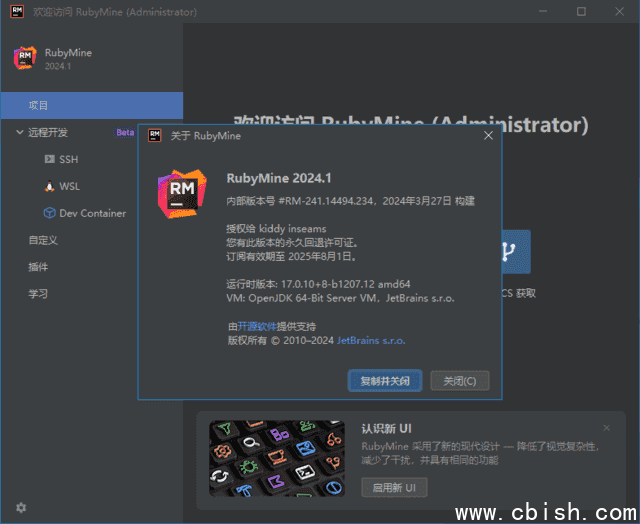The image size is (640, 524).
Task: Click the 授权给 kiddy inseams text
Action: click(276, 229)
